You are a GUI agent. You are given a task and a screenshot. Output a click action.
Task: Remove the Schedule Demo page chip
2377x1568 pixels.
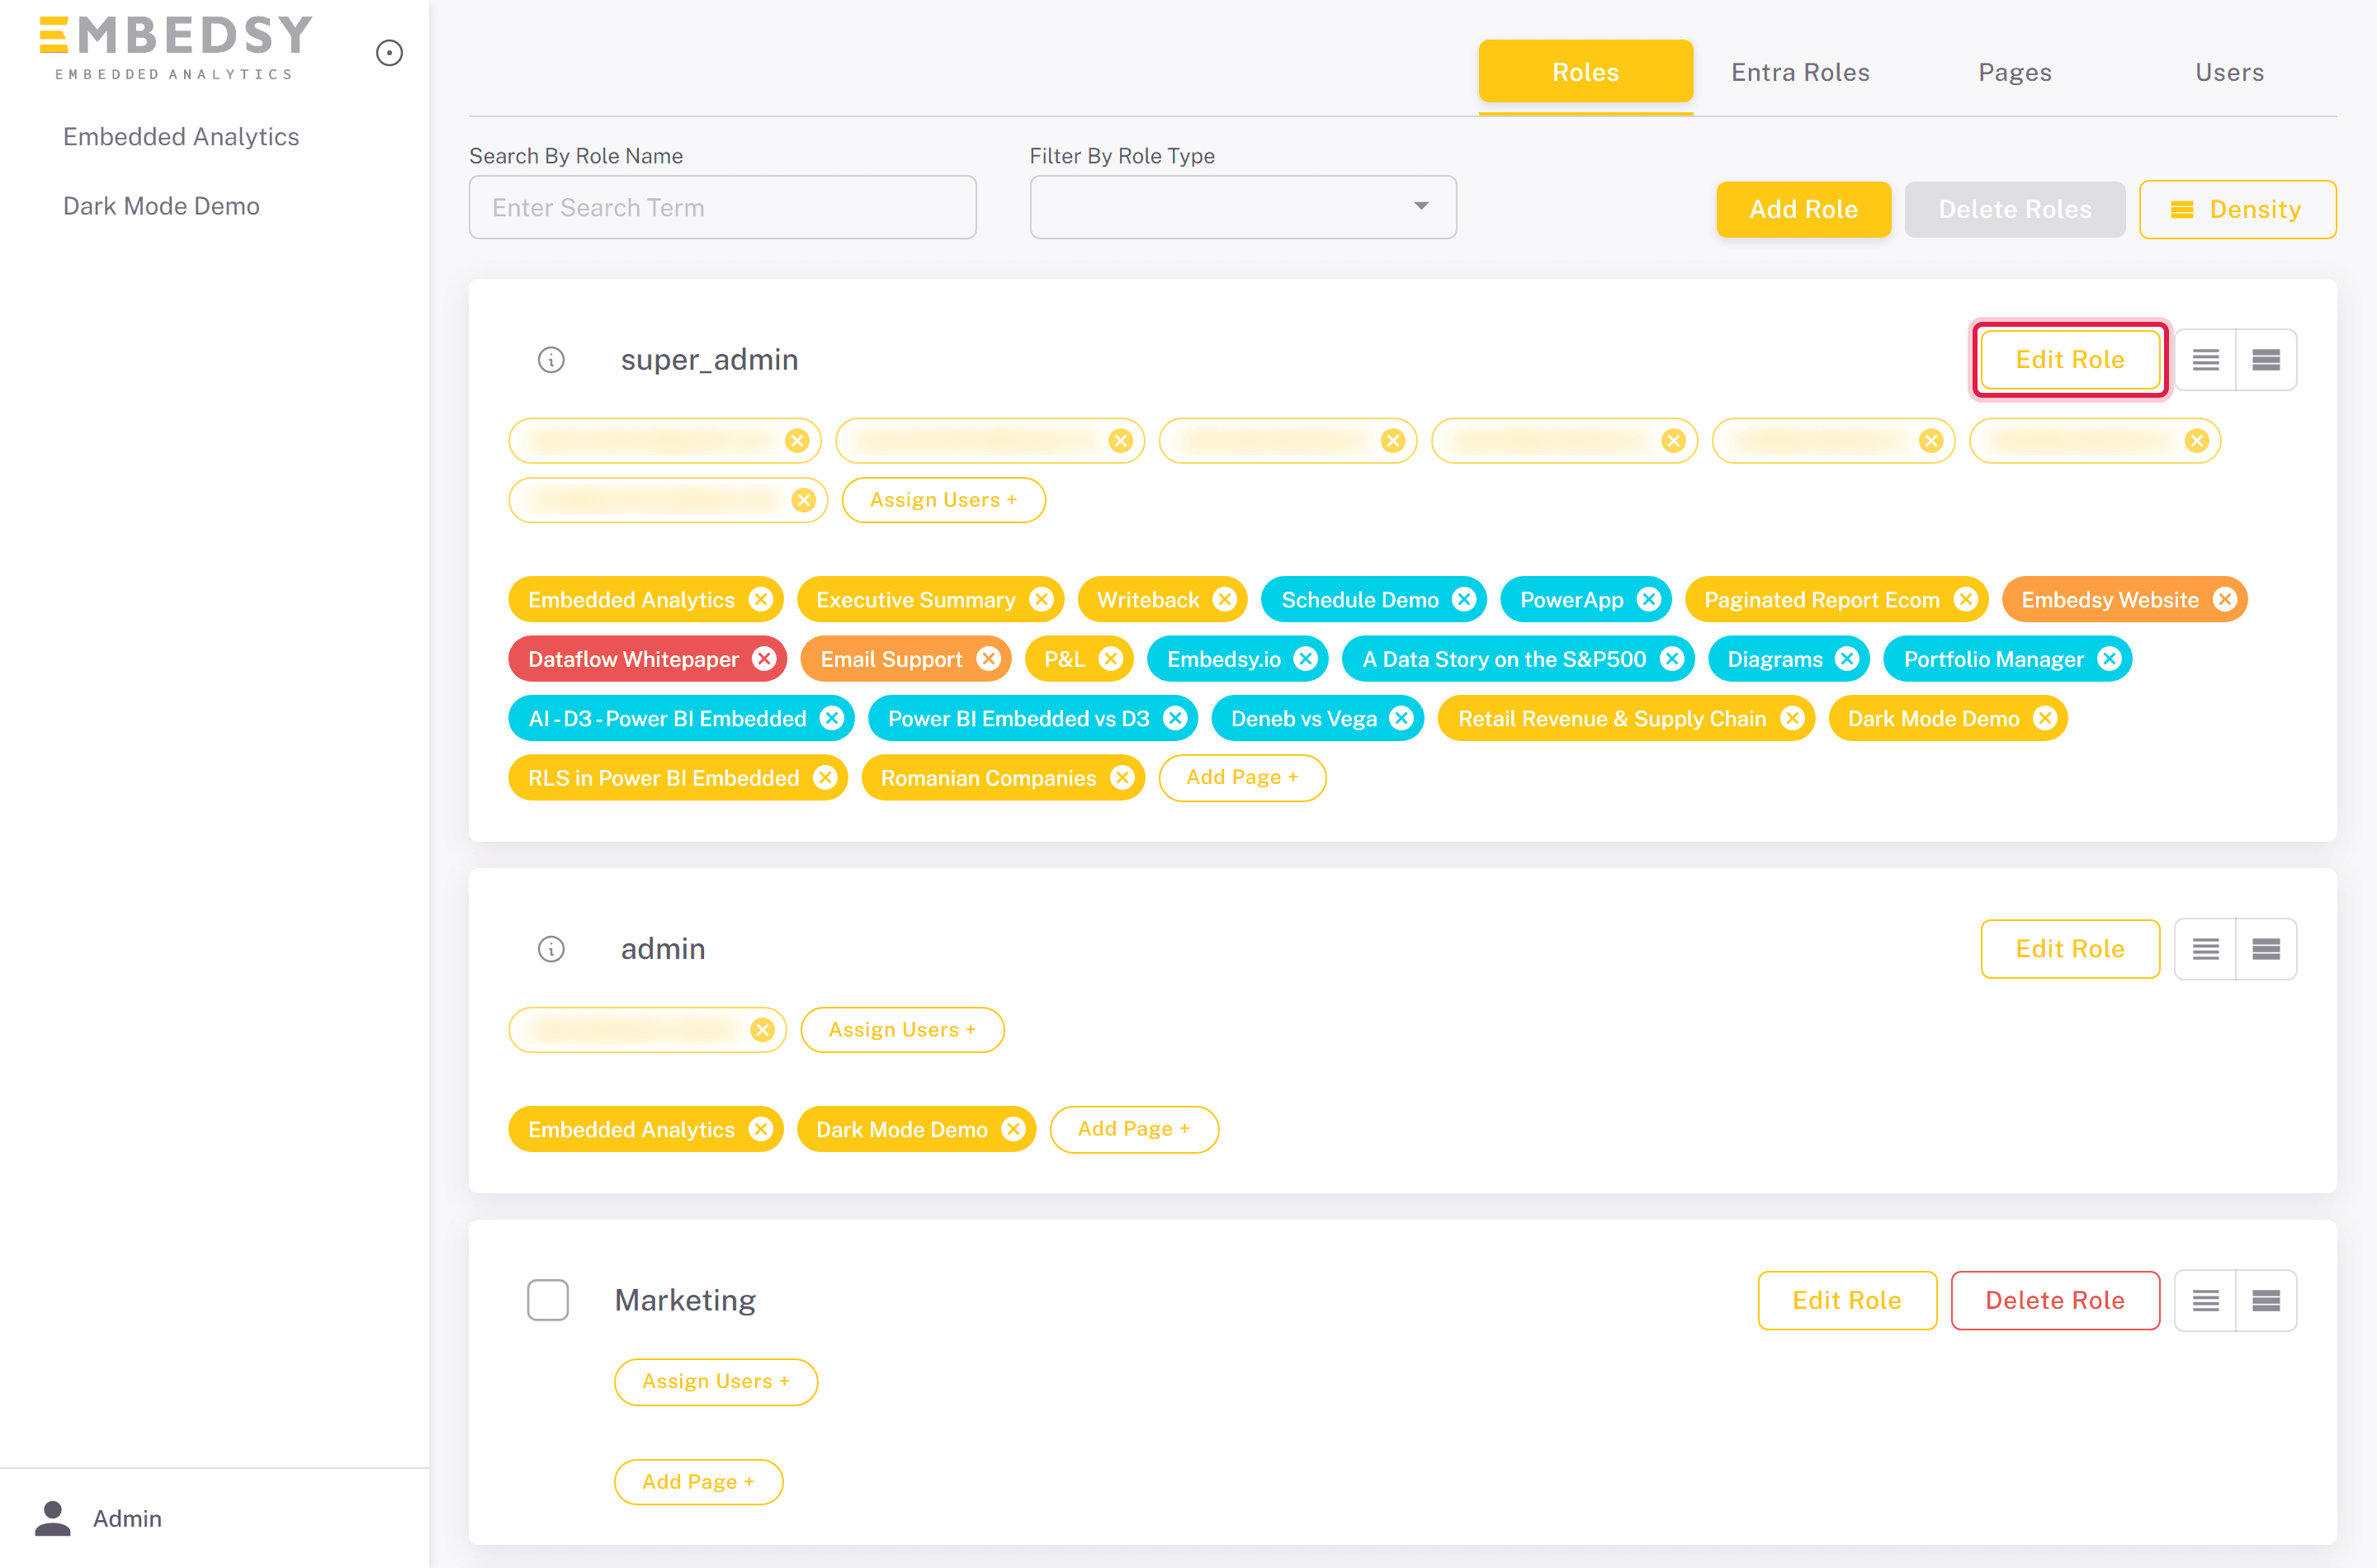1464,599
